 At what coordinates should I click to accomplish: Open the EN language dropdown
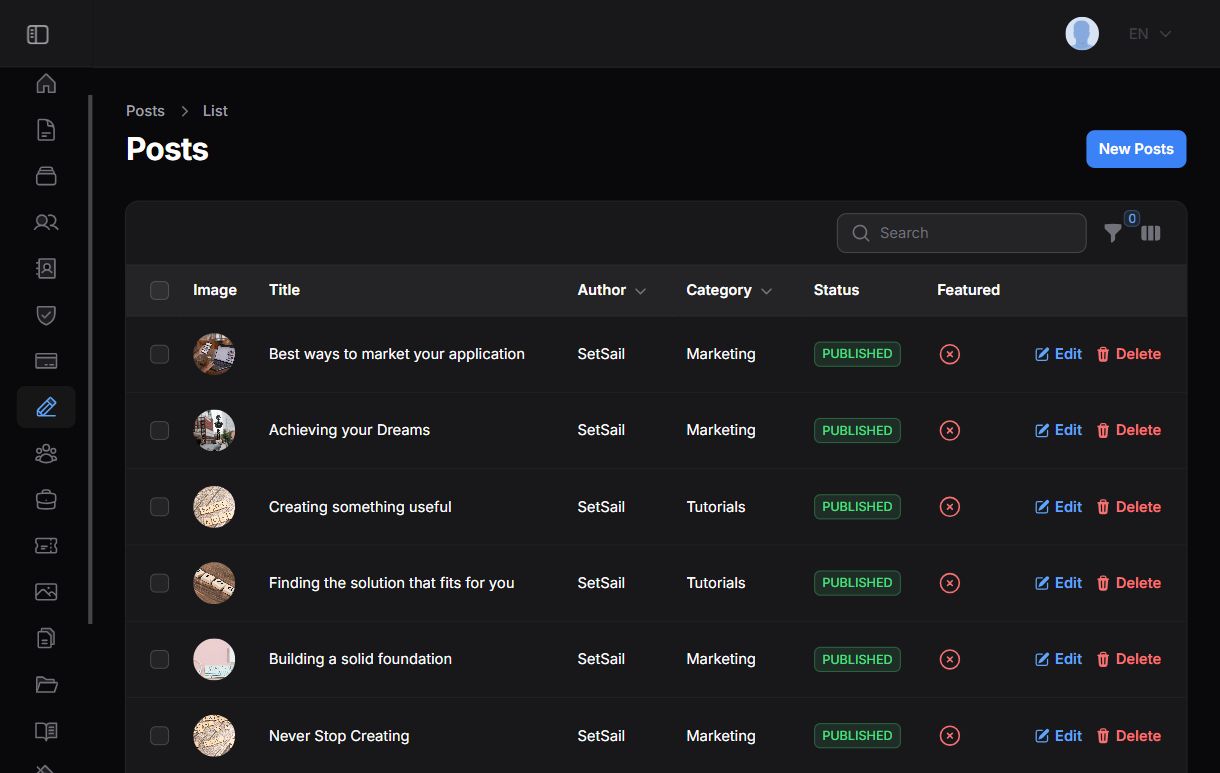(x=1149, y=34)
